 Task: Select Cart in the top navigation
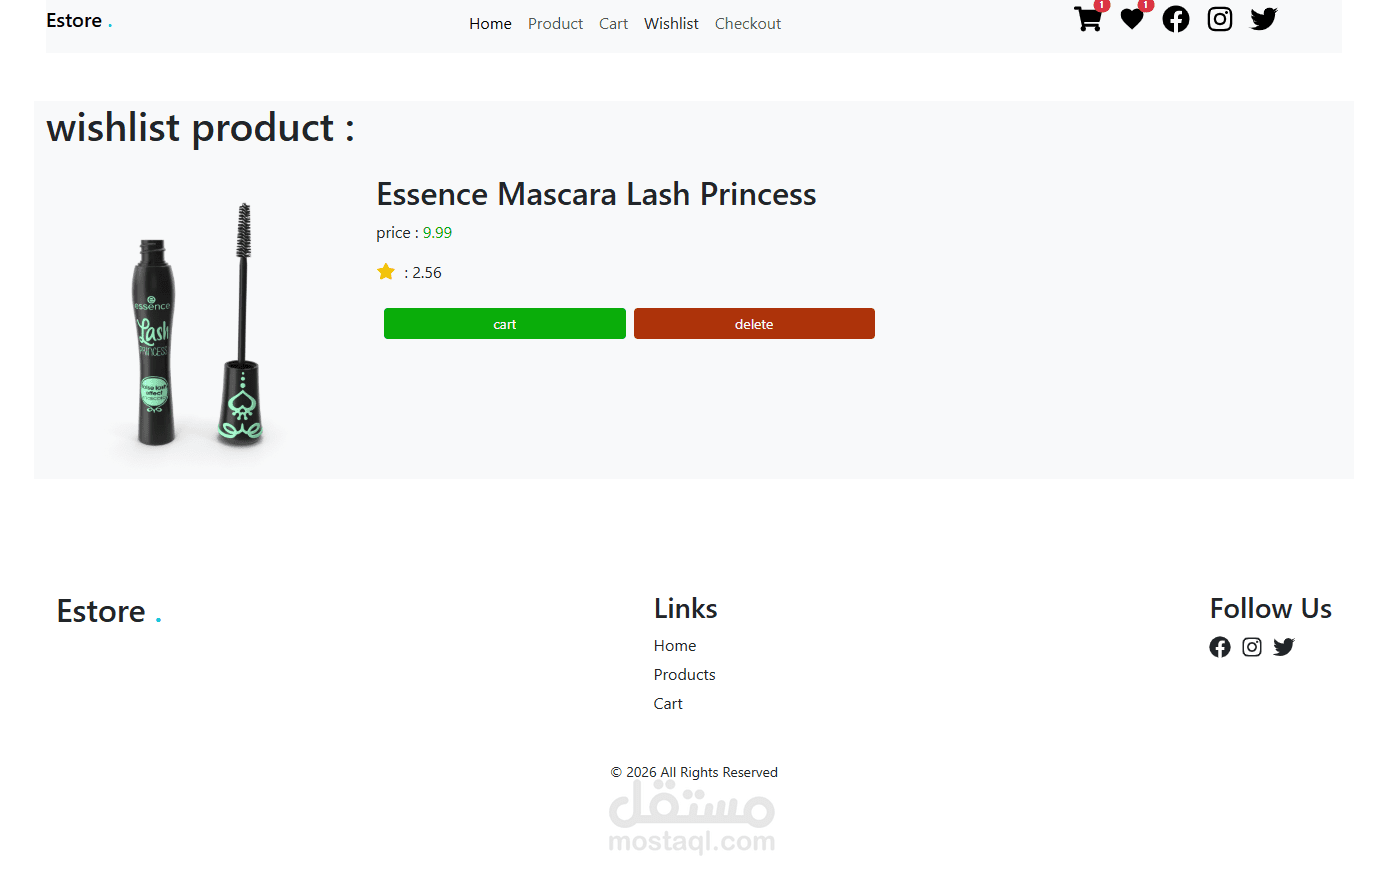tap(613, 24)
